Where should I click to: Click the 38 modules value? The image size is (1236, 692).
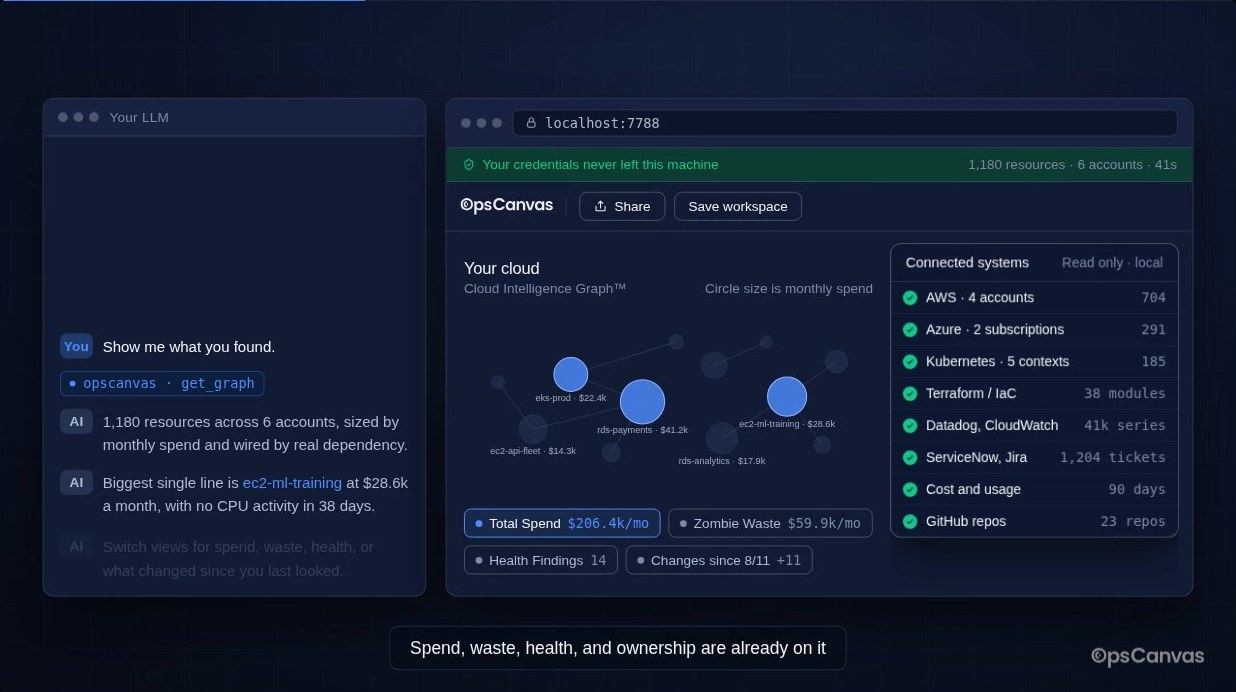(x=1125, y=393)
